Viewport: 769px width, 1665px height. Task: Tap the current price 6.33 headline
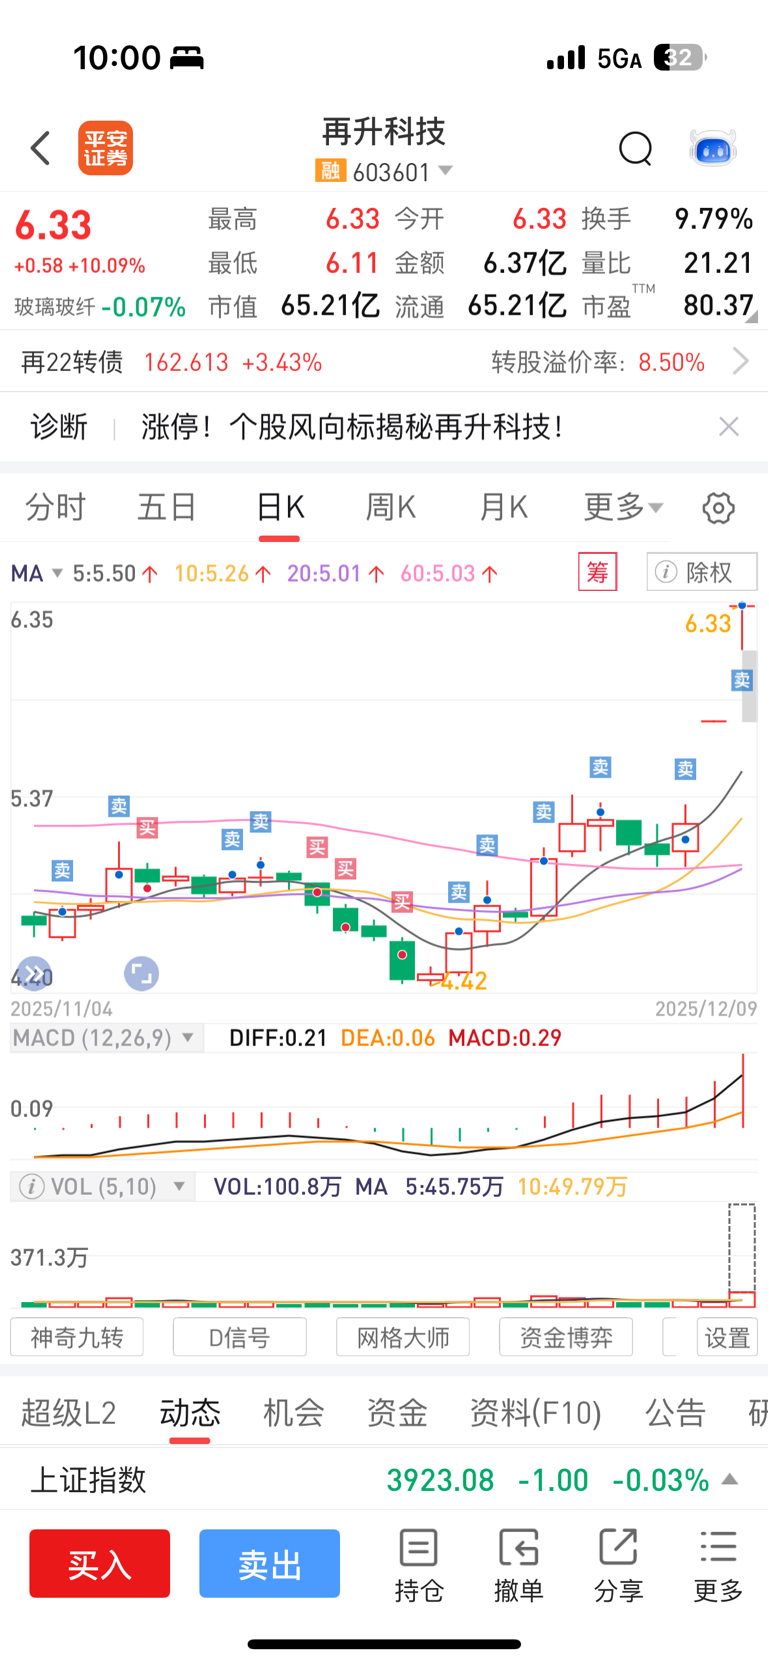(x=53, y=226)
